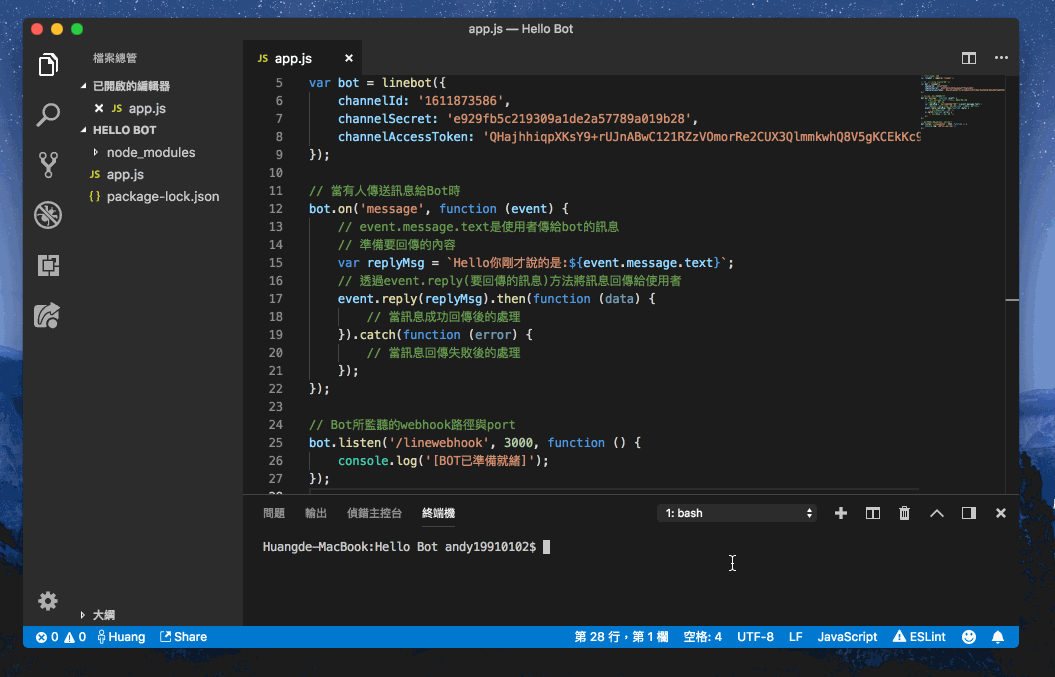
Task: Open the Live Share activity icon
Action: (48, 316)
